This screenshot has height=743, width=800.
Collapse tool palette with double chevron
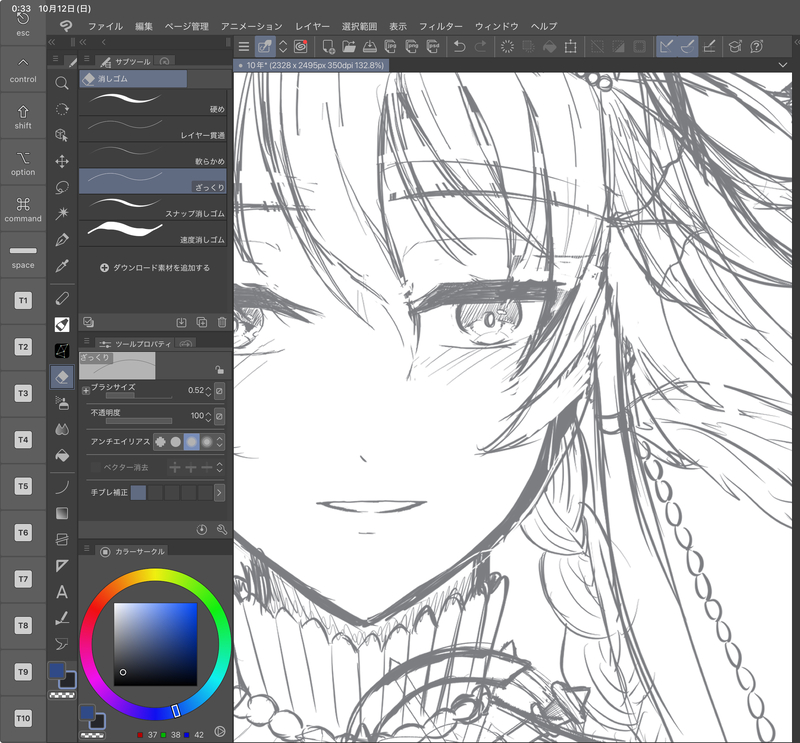(x=52, y=42)
